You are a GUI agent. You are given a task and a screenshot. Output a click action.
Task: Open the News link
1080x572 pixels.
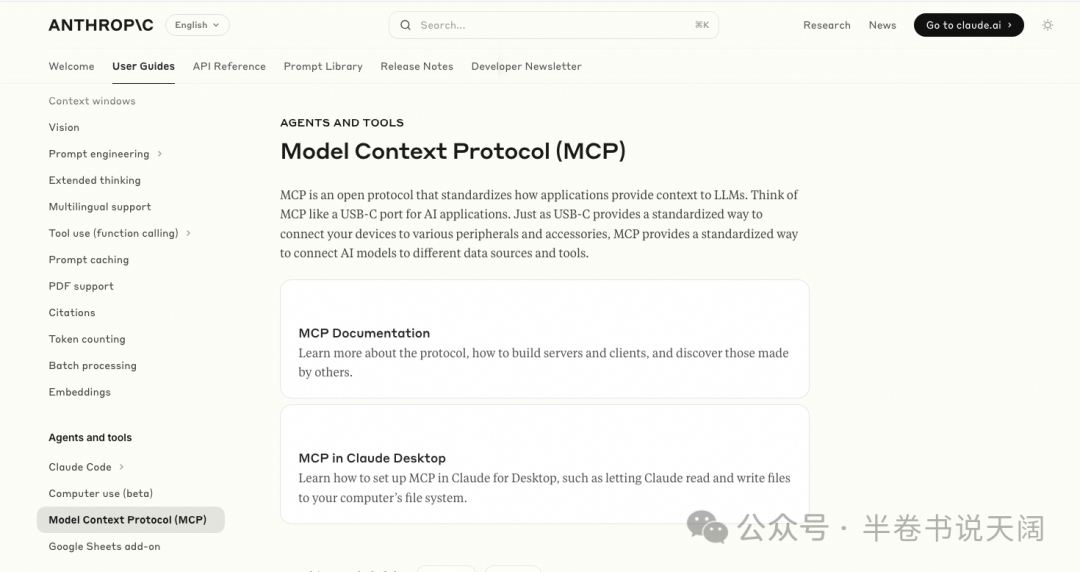click(x=882, y=25)
